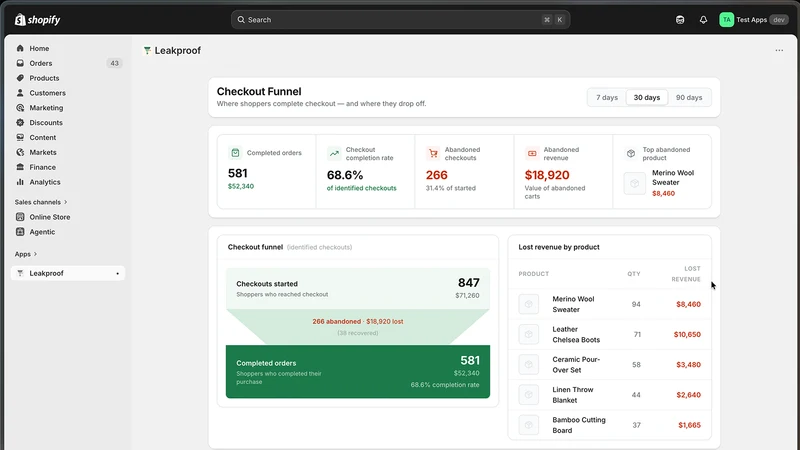This screenshot has height=450, width=800.
Task: Open the Sidekick assistant icon in top bar
Action: (x=680, y=20)
